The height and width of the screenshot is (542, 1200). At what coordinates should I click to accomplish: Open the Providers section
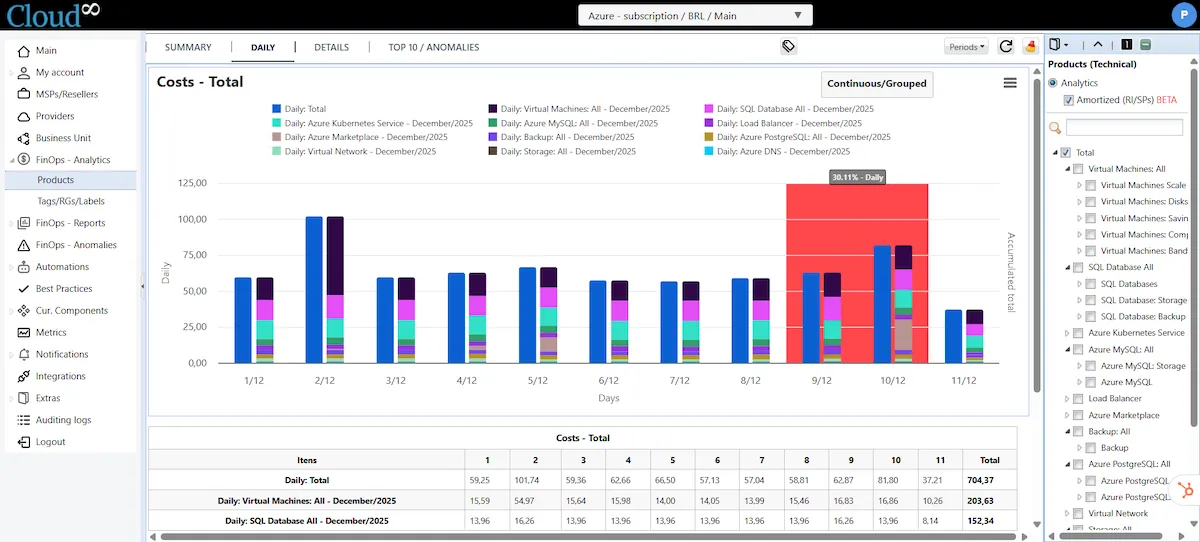coord(54,116)
